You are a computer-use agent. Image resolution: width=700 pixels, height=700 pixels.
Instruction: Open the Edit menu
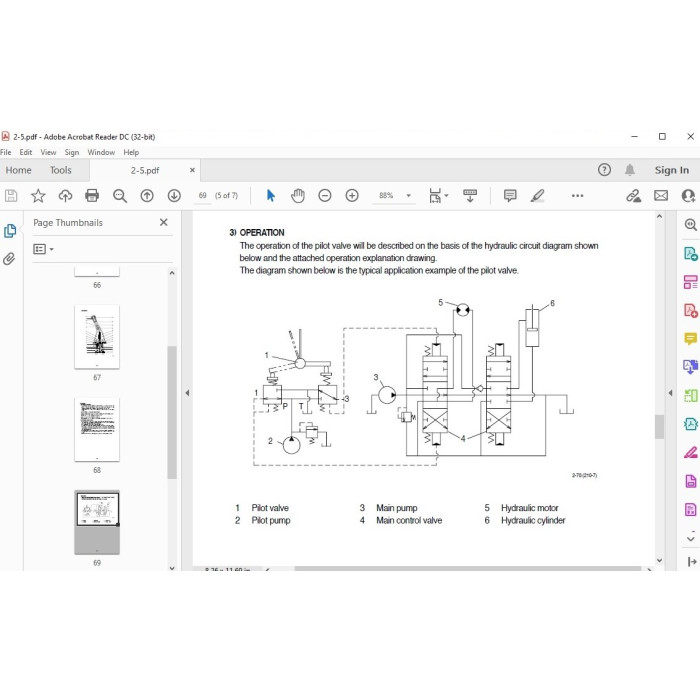click(25, 152)
